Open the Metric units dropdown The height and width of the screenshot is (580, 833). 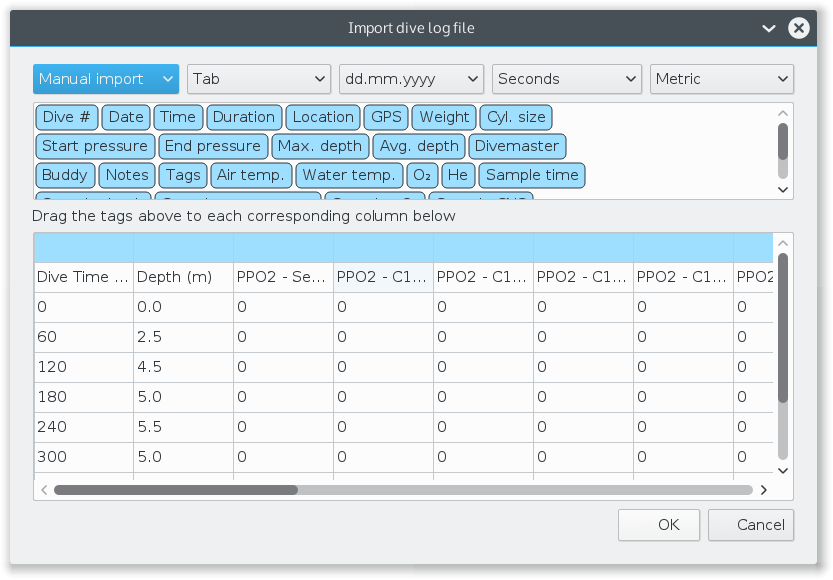[721, 79]
